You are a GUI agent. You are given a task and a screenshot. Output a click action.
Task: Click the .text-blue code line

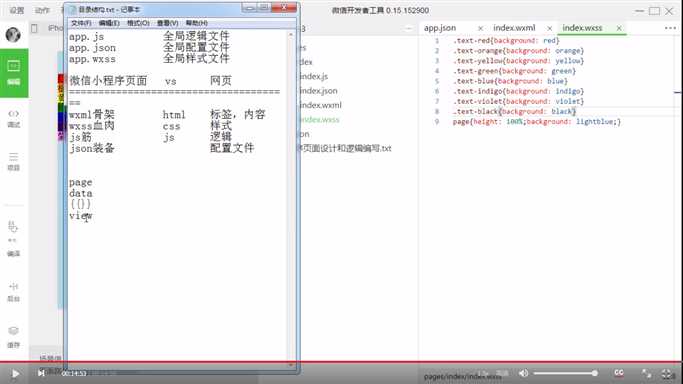pos(510,81)
